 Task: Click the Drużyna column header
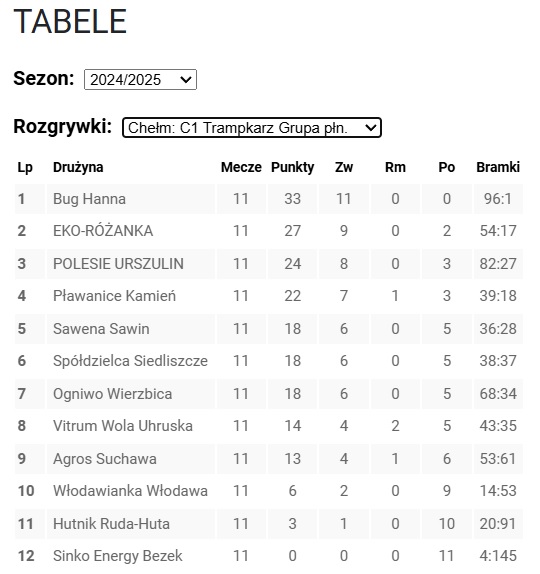78,167
